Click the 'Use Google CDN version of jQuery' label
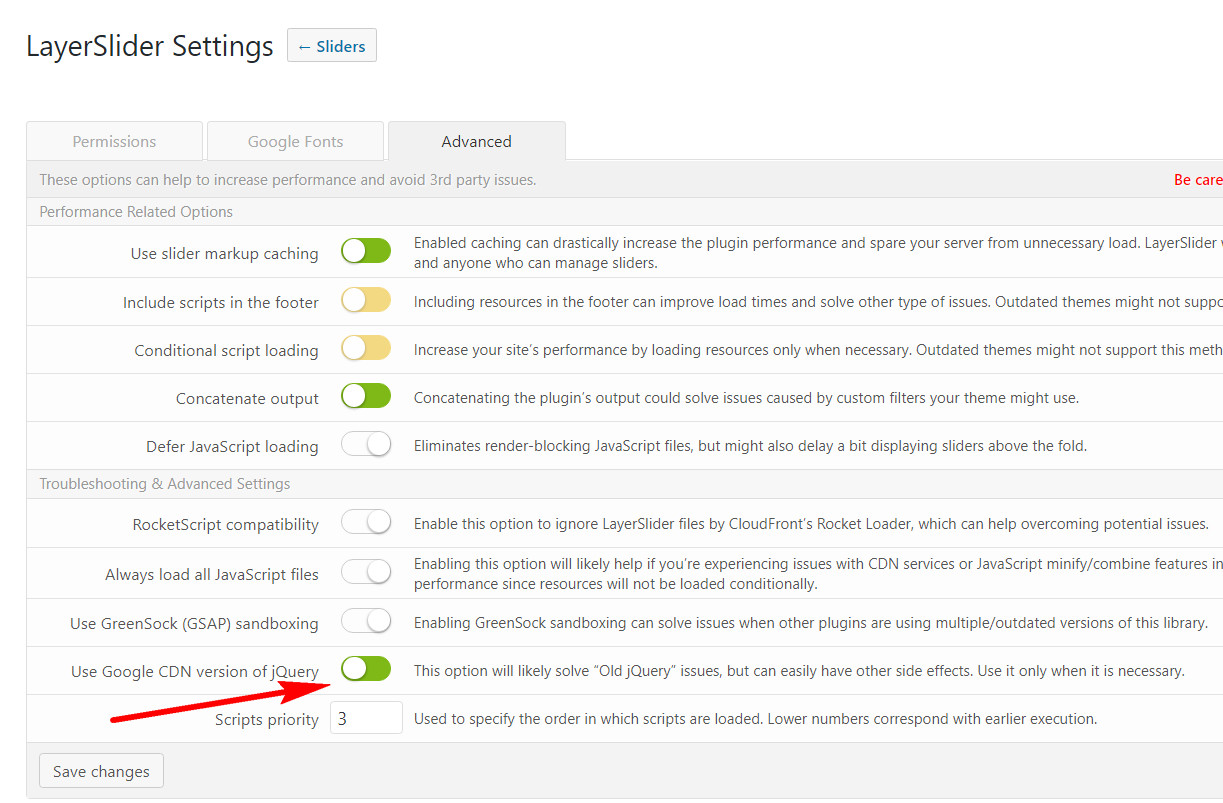The height and width of the screenshot is (803, 1223). 195,671
